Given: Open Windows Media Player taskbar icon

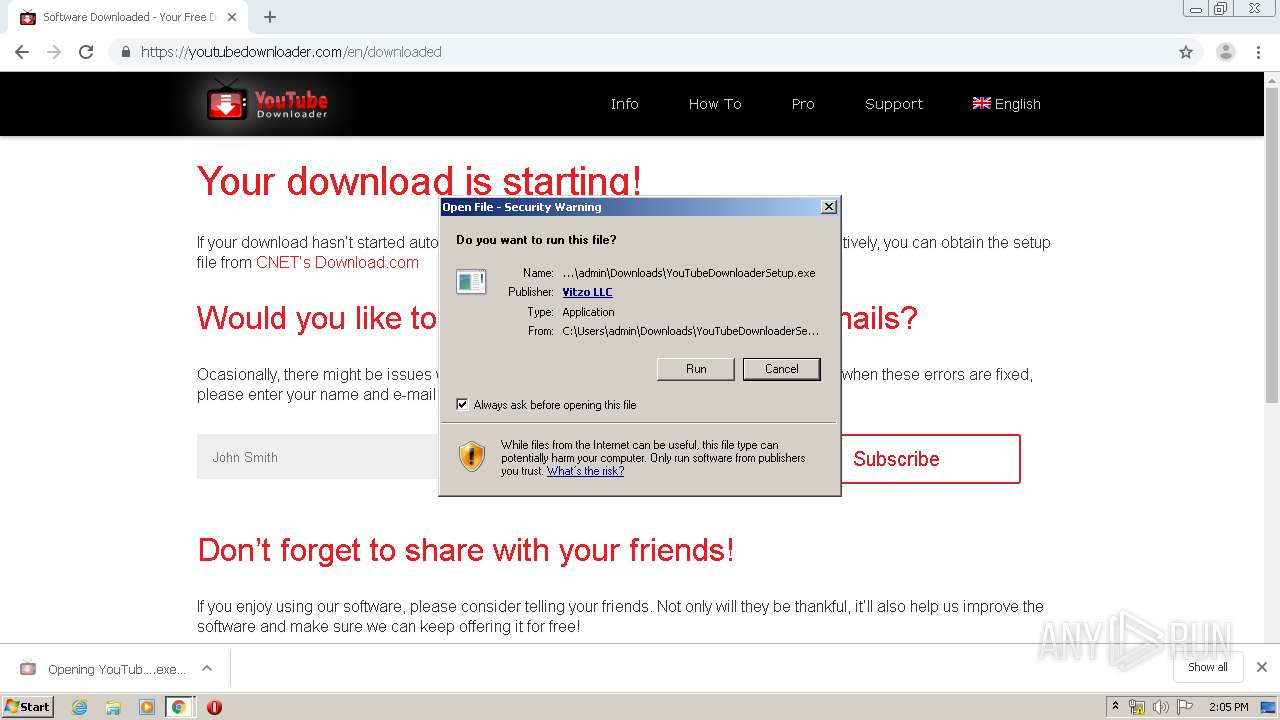Looking at the screenshot, I should 147,707.
